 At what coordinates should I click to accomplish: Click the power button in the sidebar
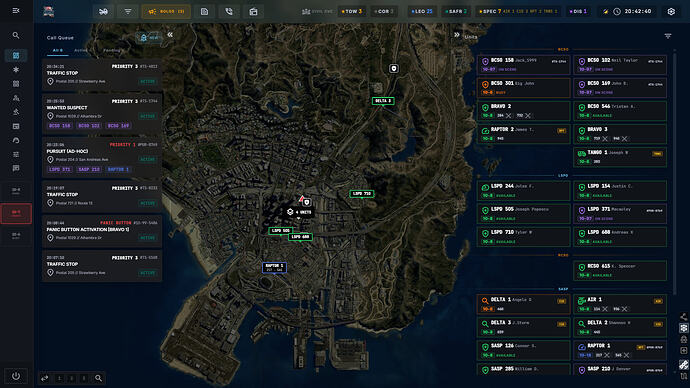[x=16, y=376]
